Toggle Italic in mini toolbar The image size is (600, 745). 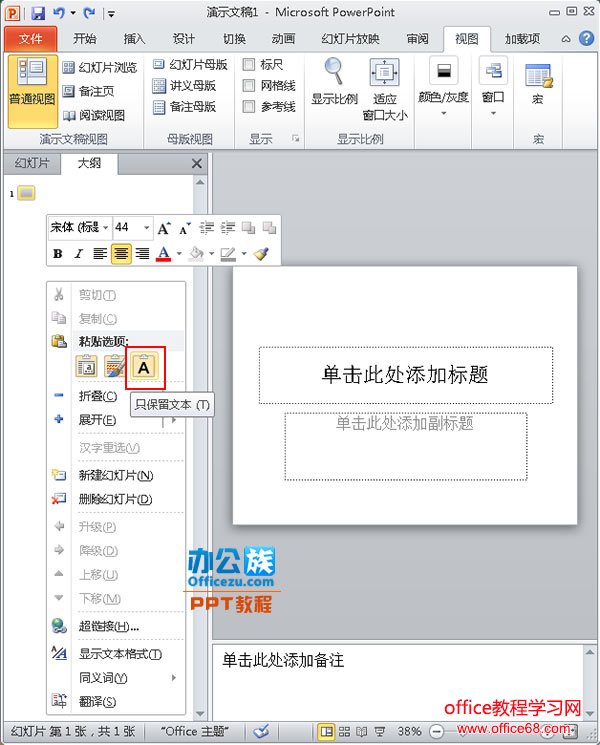pyautogui.click(x=78, y=254)
